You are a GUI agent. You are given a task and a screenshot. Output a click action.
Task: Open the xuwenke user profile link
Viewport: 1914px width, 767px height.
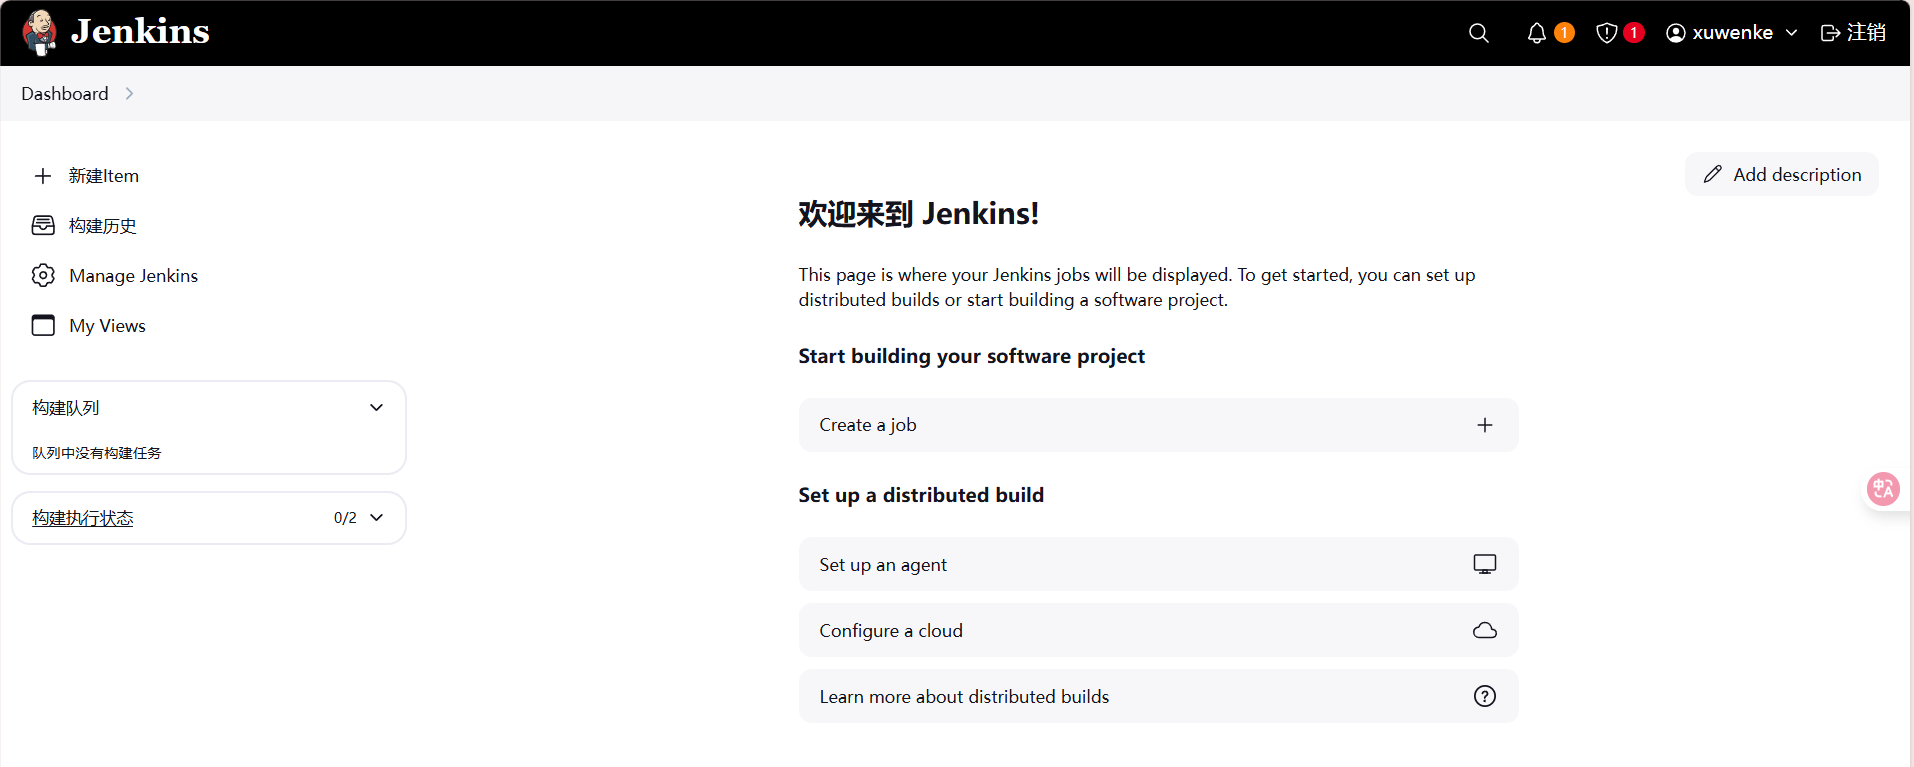[x=1732, y=33]
